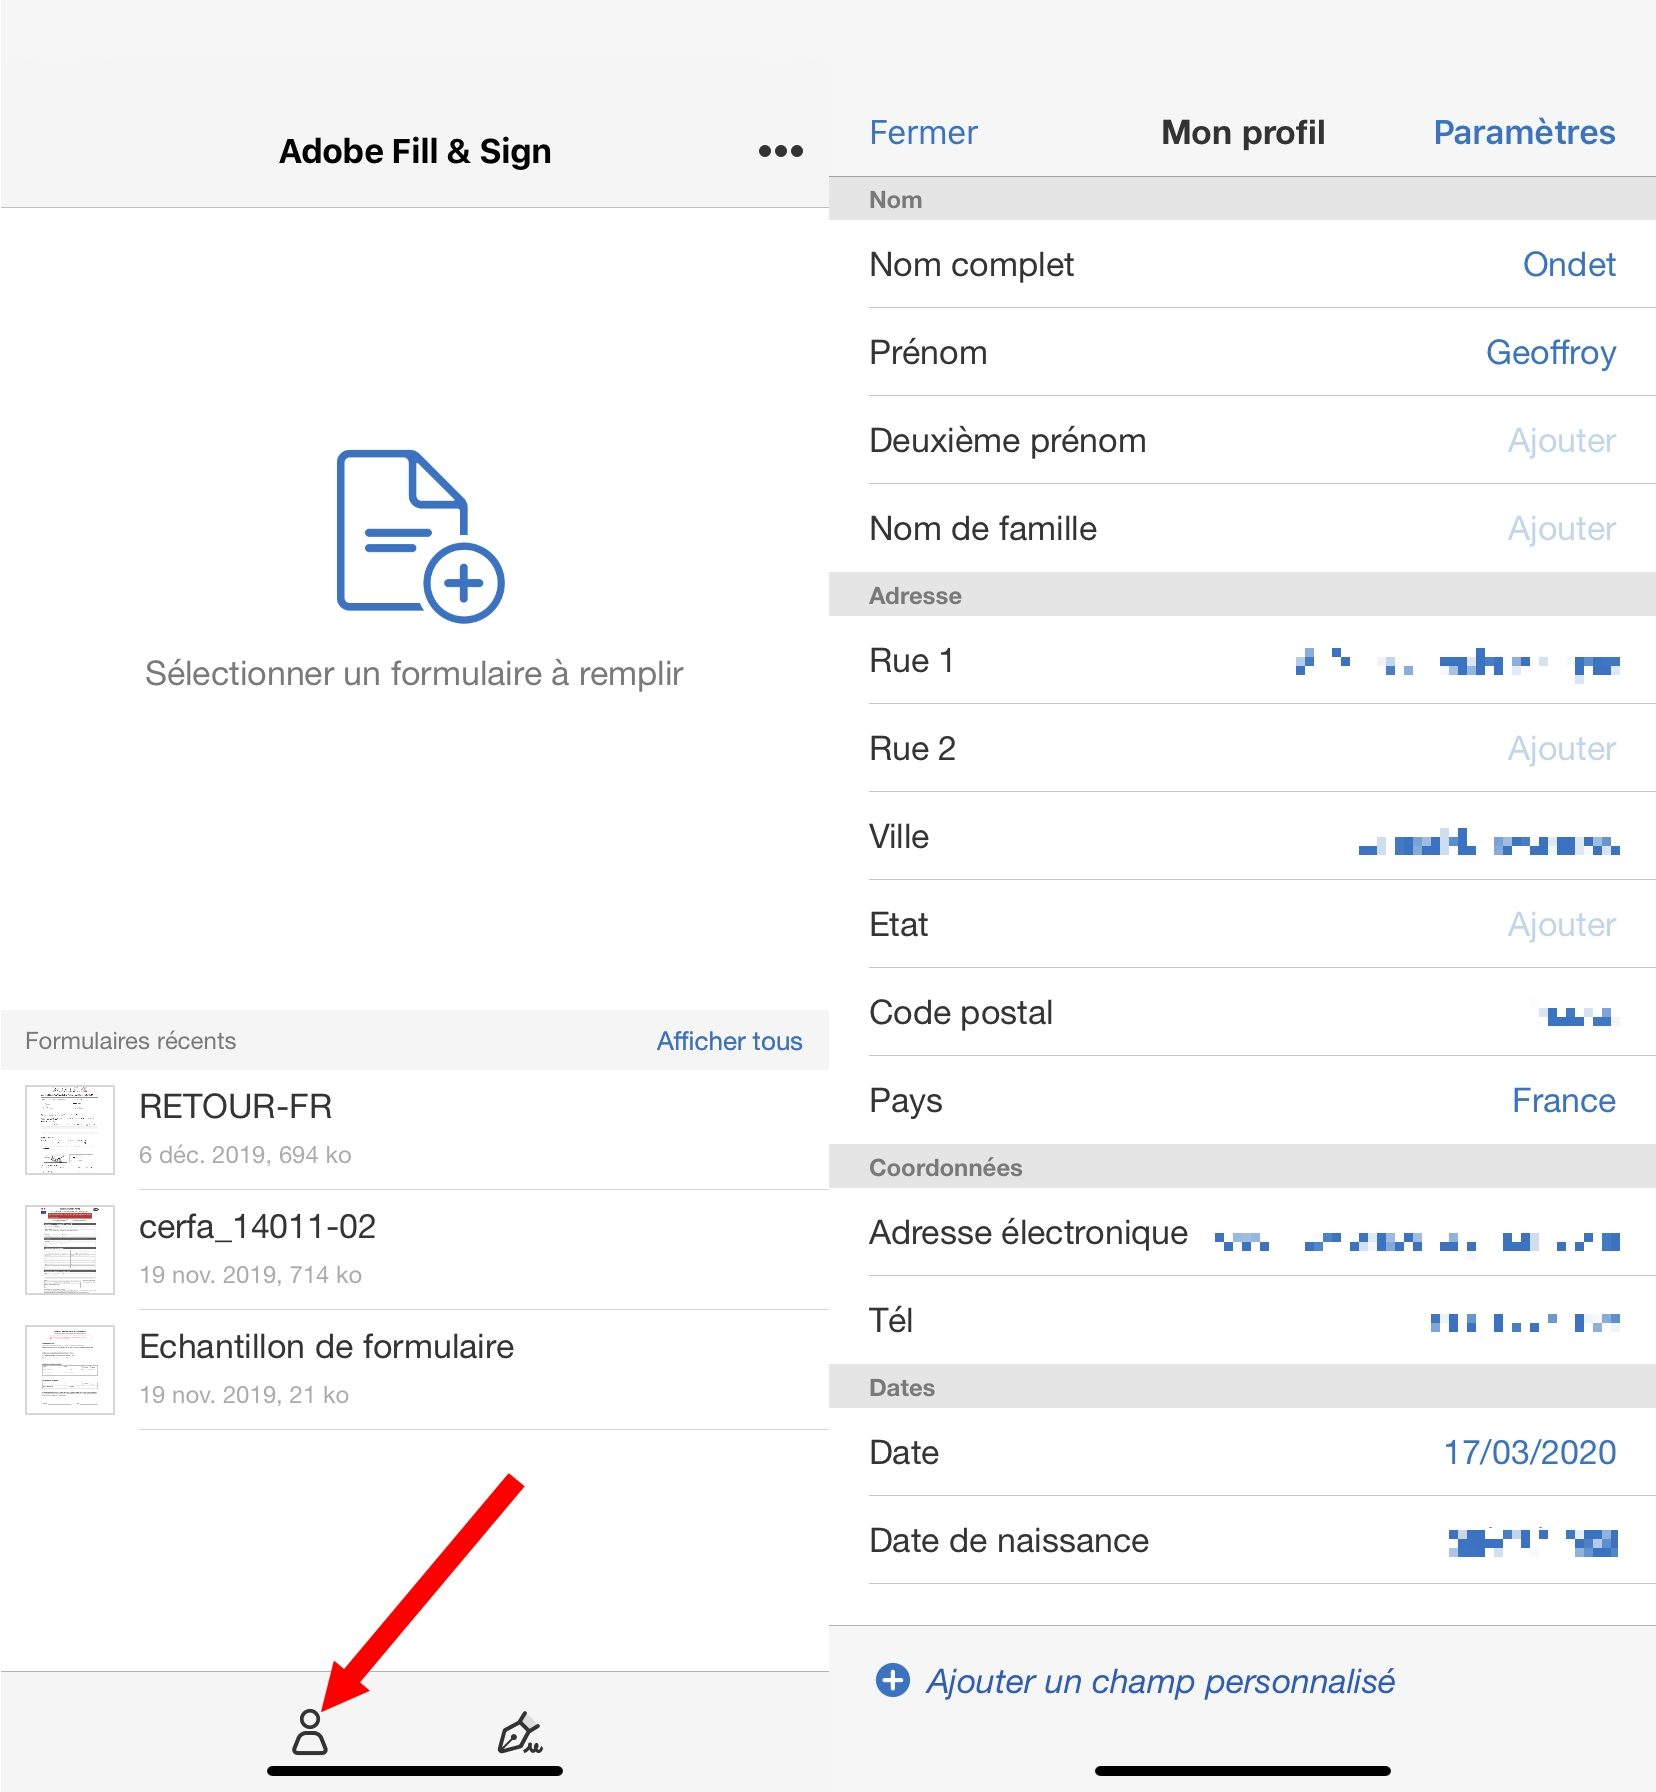Edit Adresse électronique field
The width and height of the screenshot is (1656, 1792).
point(1242,1232)
